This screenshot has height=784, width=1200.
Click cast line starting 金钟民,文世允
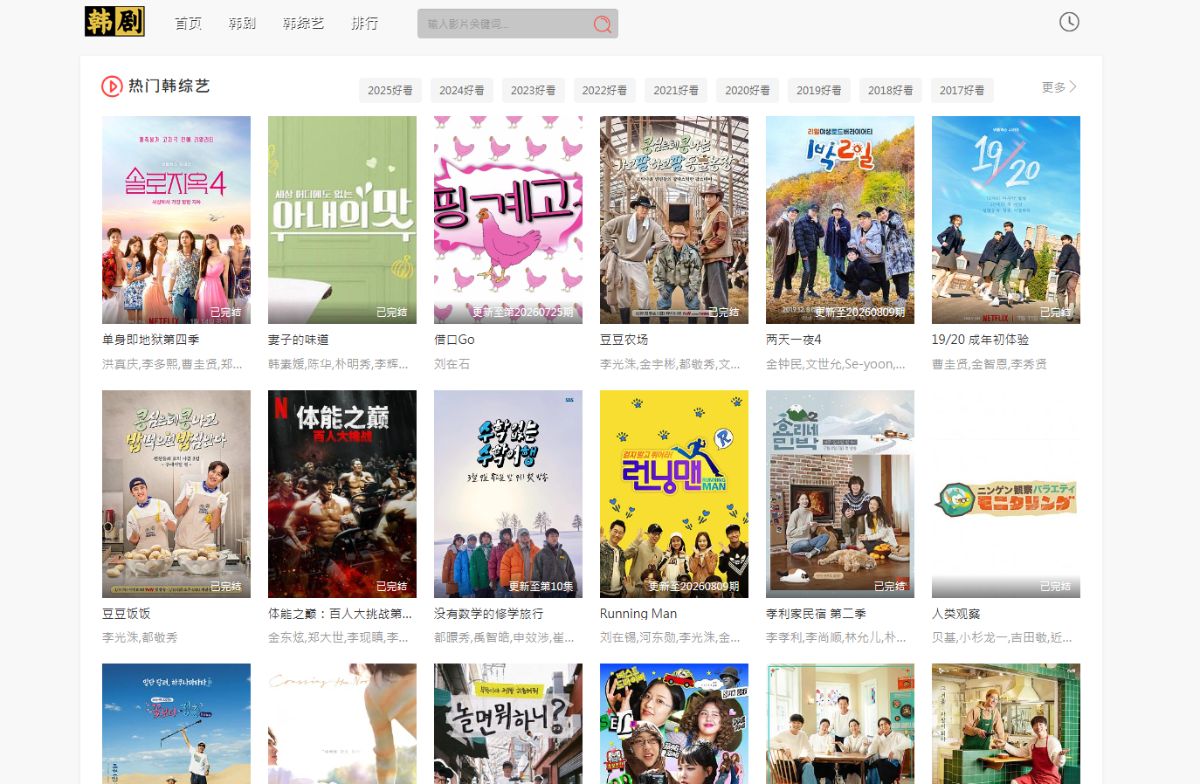(x=836, y=364)
